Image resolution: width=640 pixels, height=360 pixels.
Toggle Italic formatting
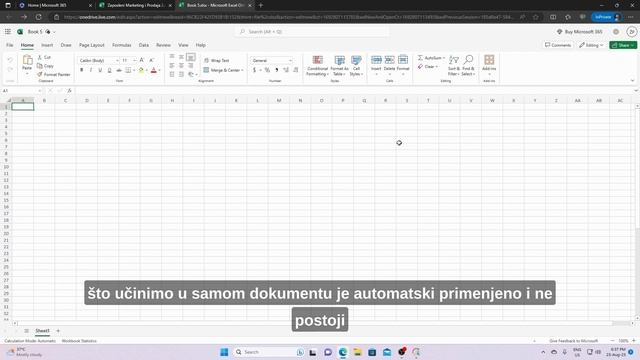[91, 70]
